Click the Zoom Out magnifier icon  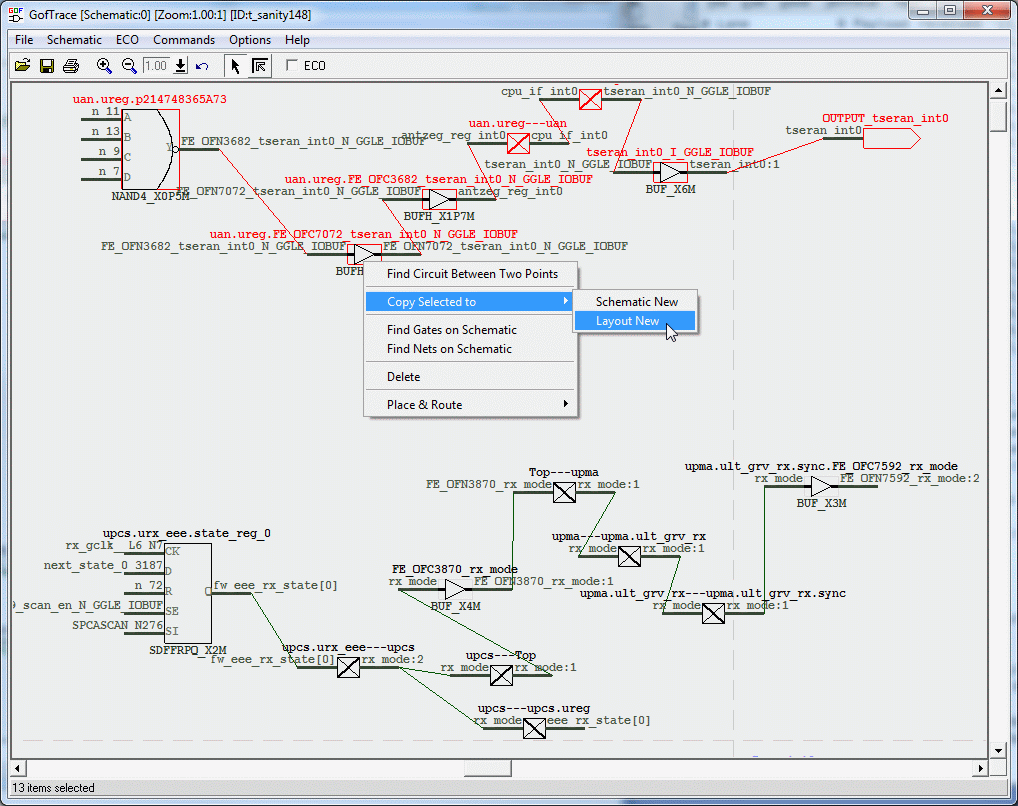pos(129,66)
